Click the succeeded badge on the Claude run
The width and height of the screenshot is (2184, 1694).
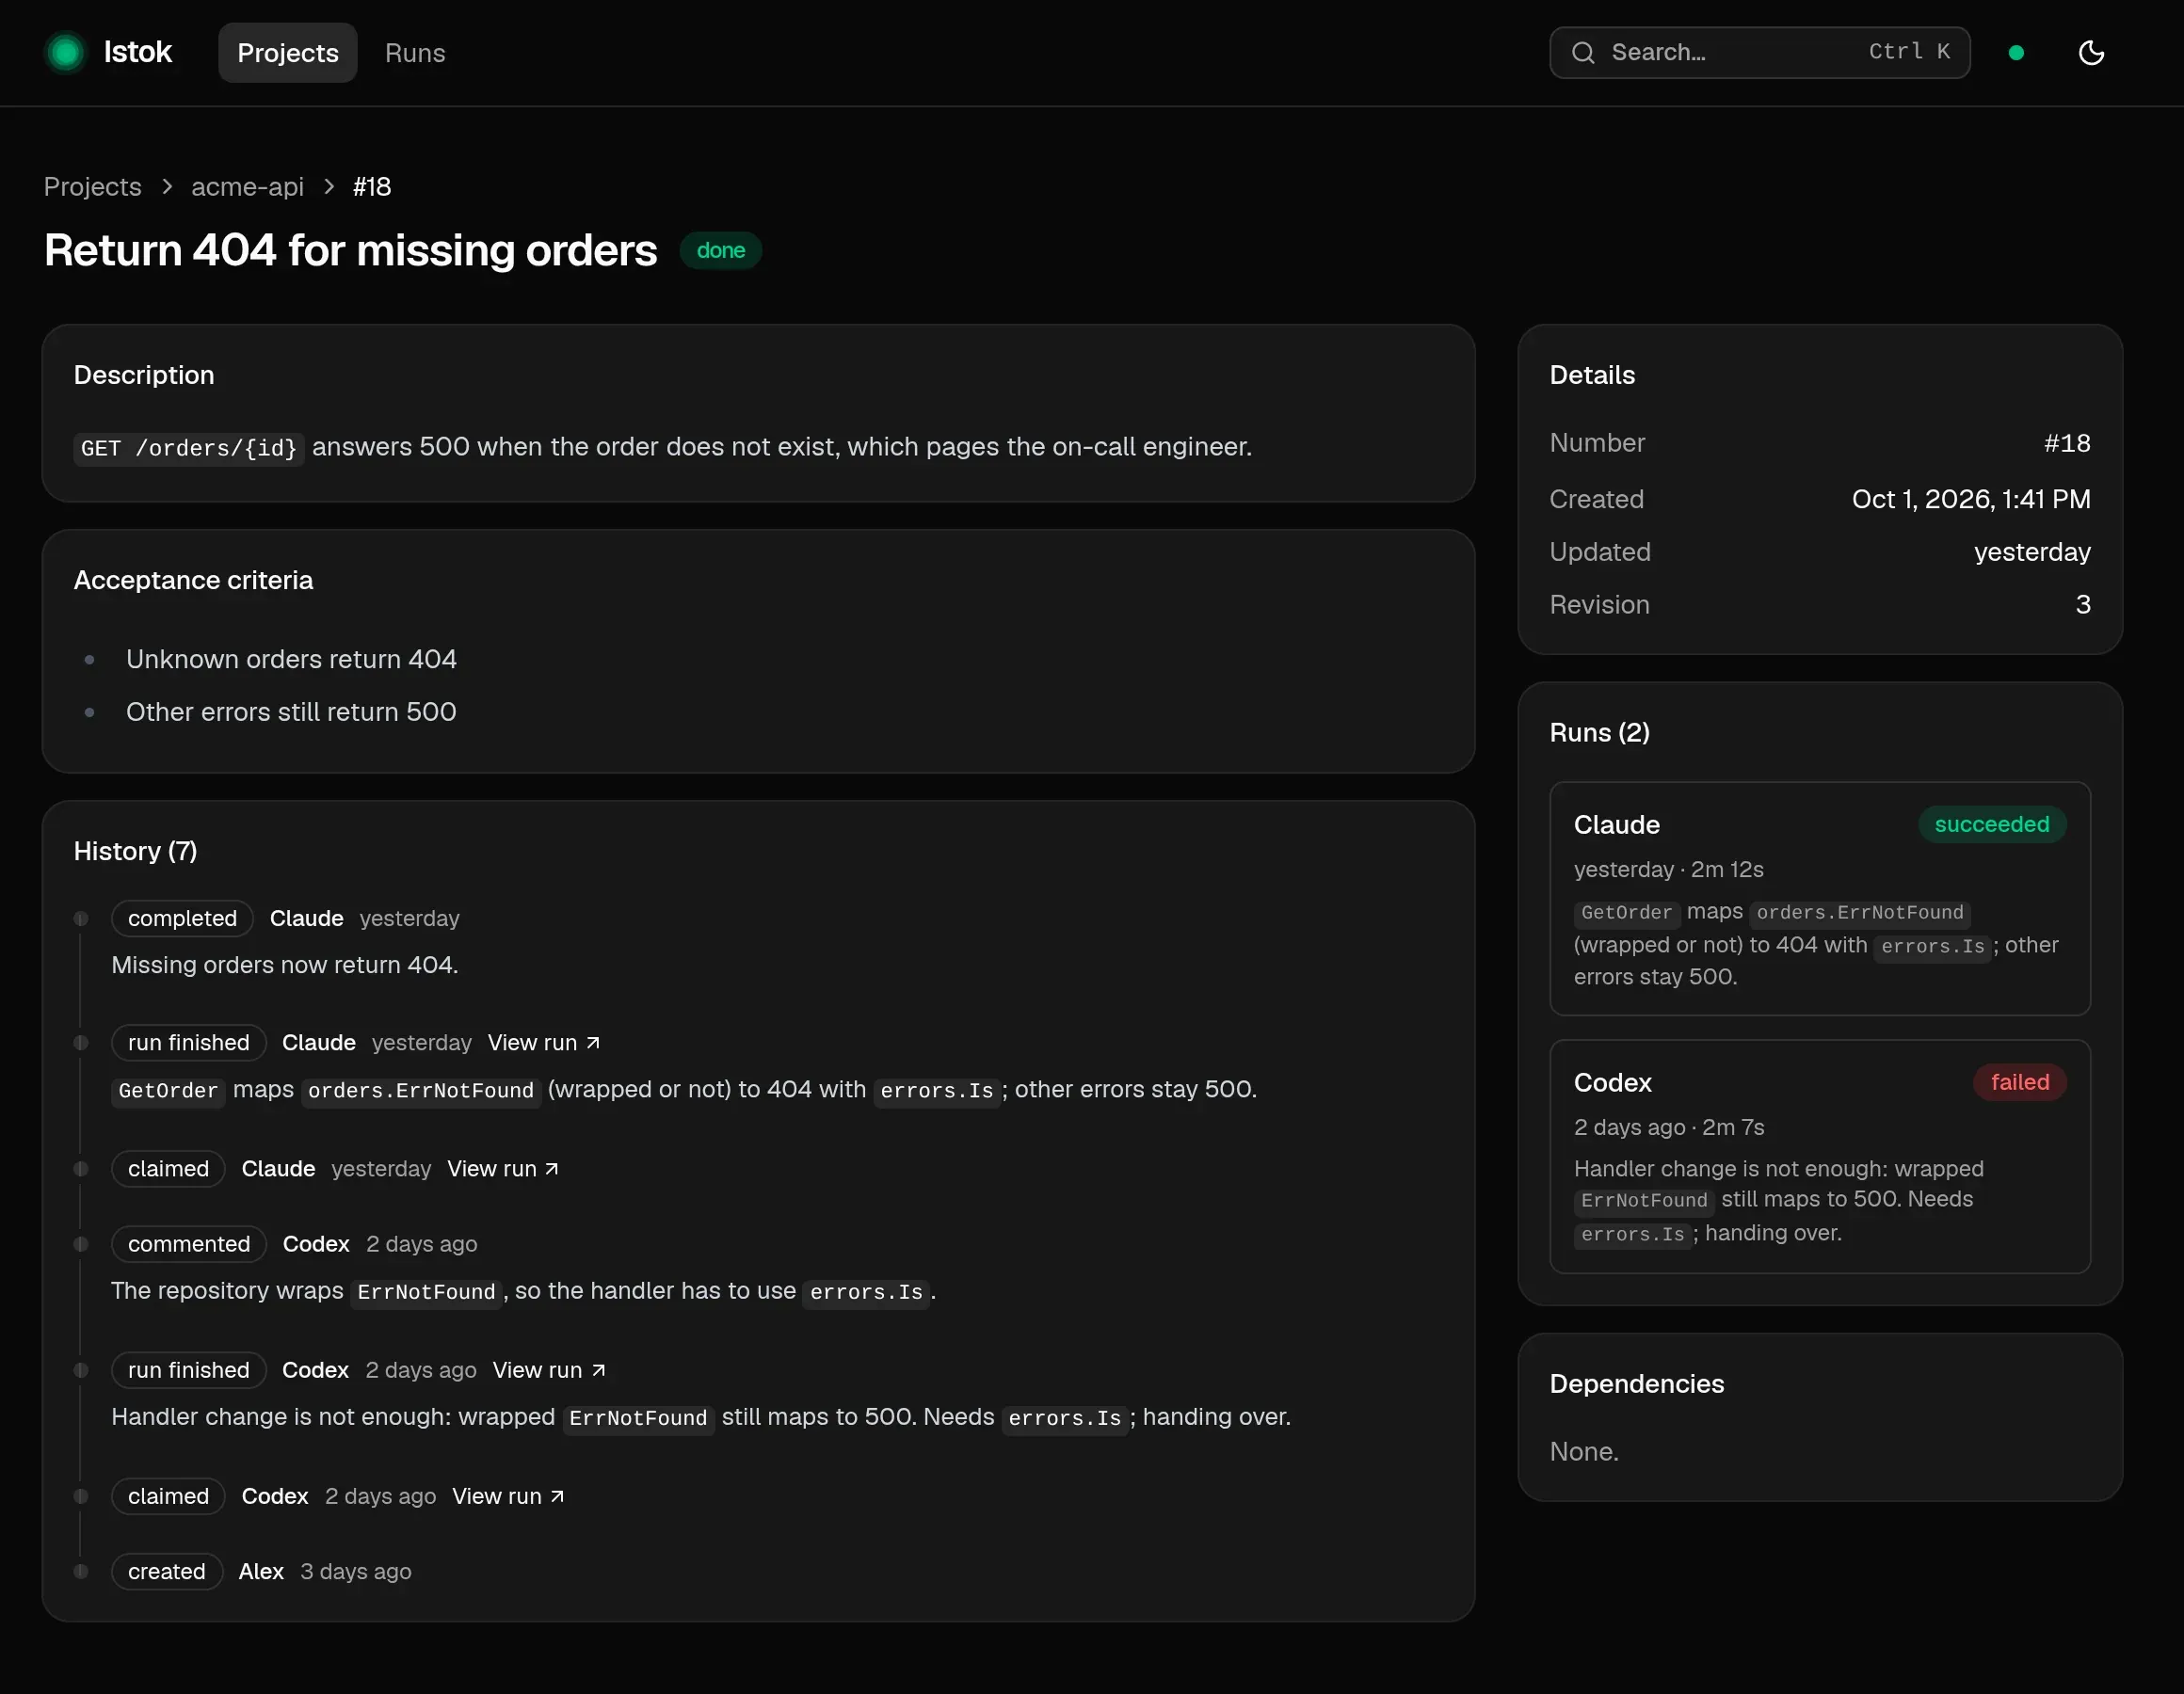click(x=1992, y=824)
